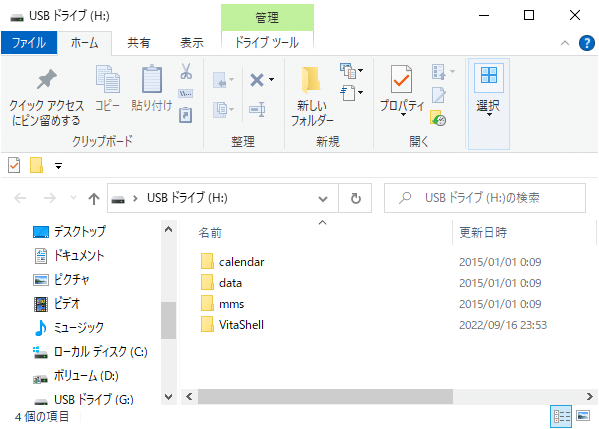Open the Drive Tools tab
This screenshot has width=599, height=429.
pyautogui.click(x=267, y=42)
